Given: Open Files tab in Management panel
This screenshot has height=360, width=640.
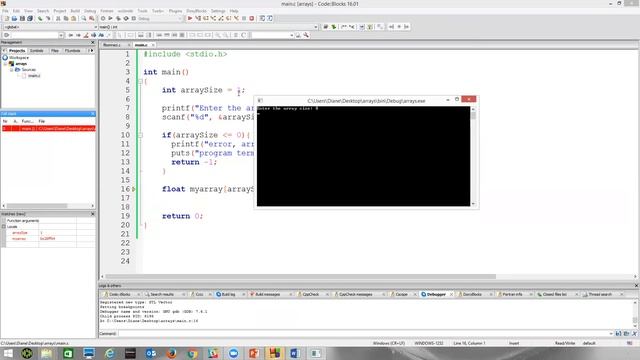Looking at the screenshot, I should tap(55, 51).
